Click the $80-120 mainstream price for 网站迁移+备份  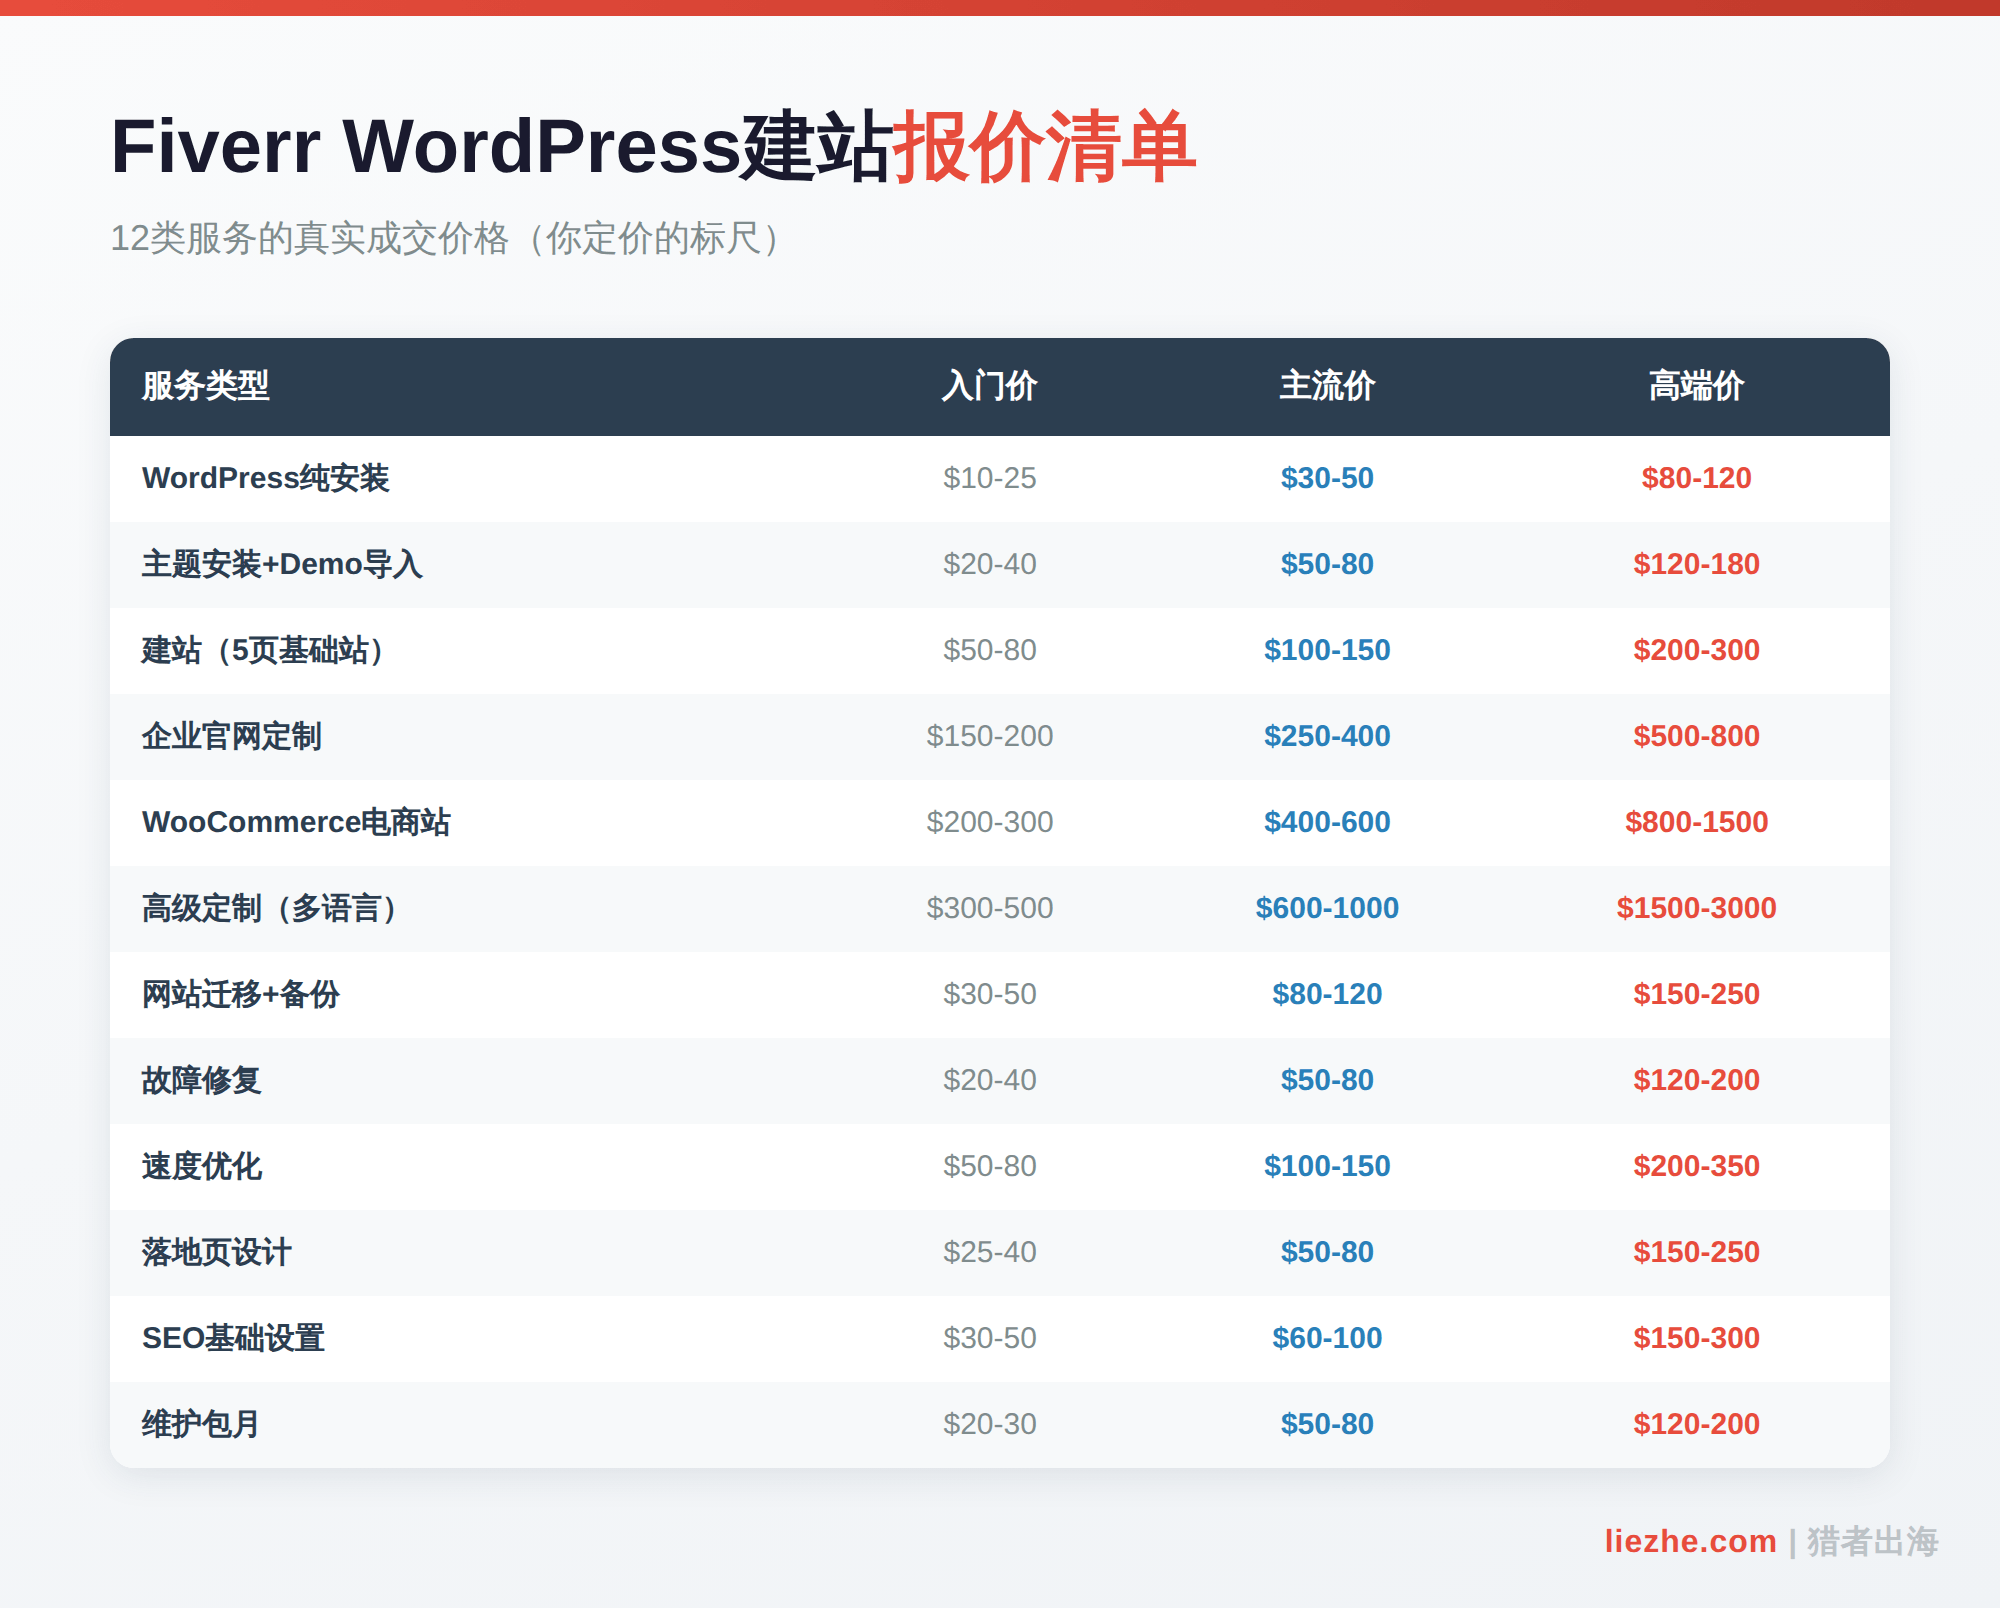pos(1327,994)
